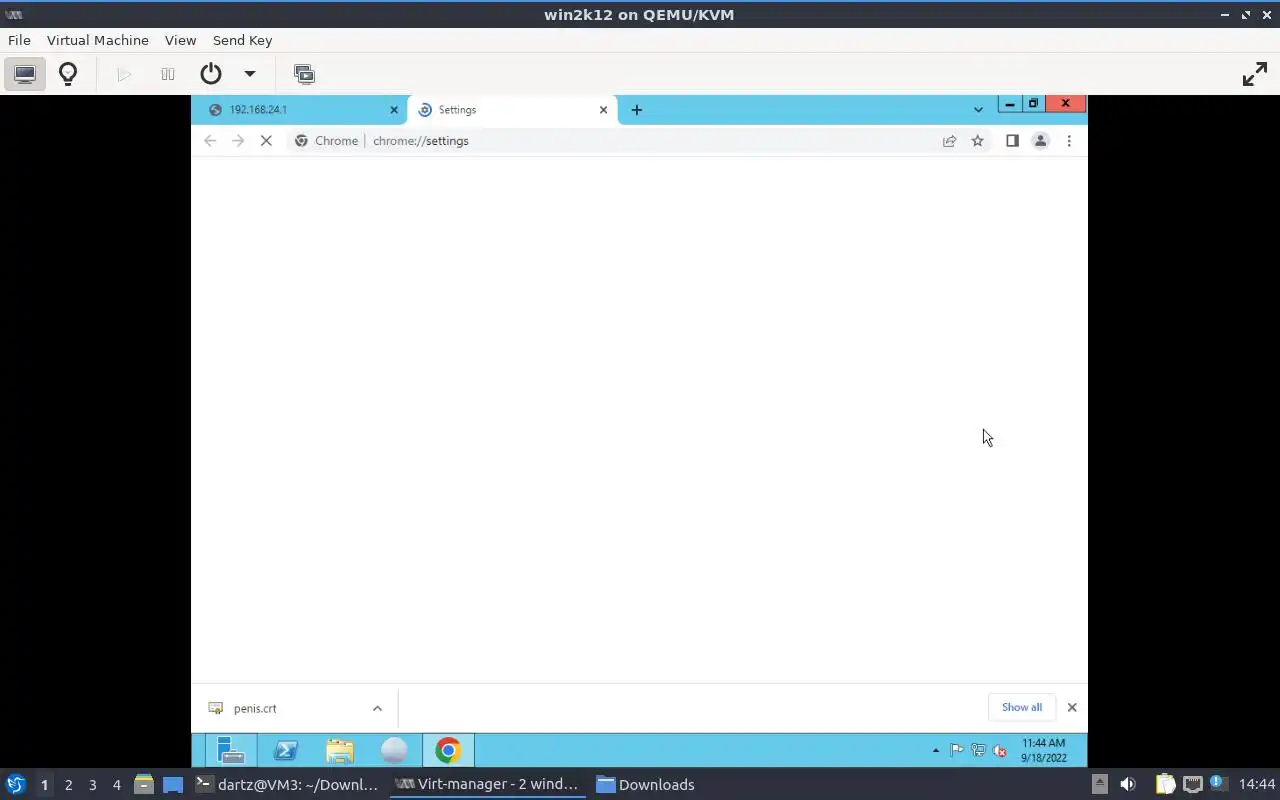Open host clipboard manager tray icon

click(x=1165, y=785)
